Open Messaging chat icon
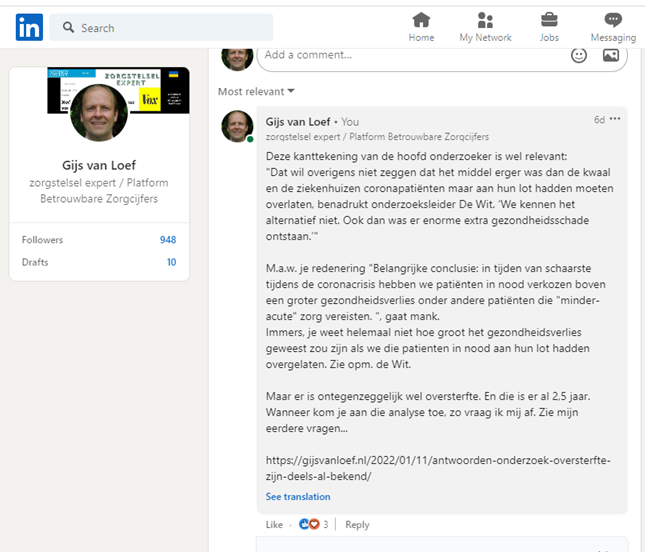This screenshot has height=552, width=645. pyautogui.click(x=613, y=20)
